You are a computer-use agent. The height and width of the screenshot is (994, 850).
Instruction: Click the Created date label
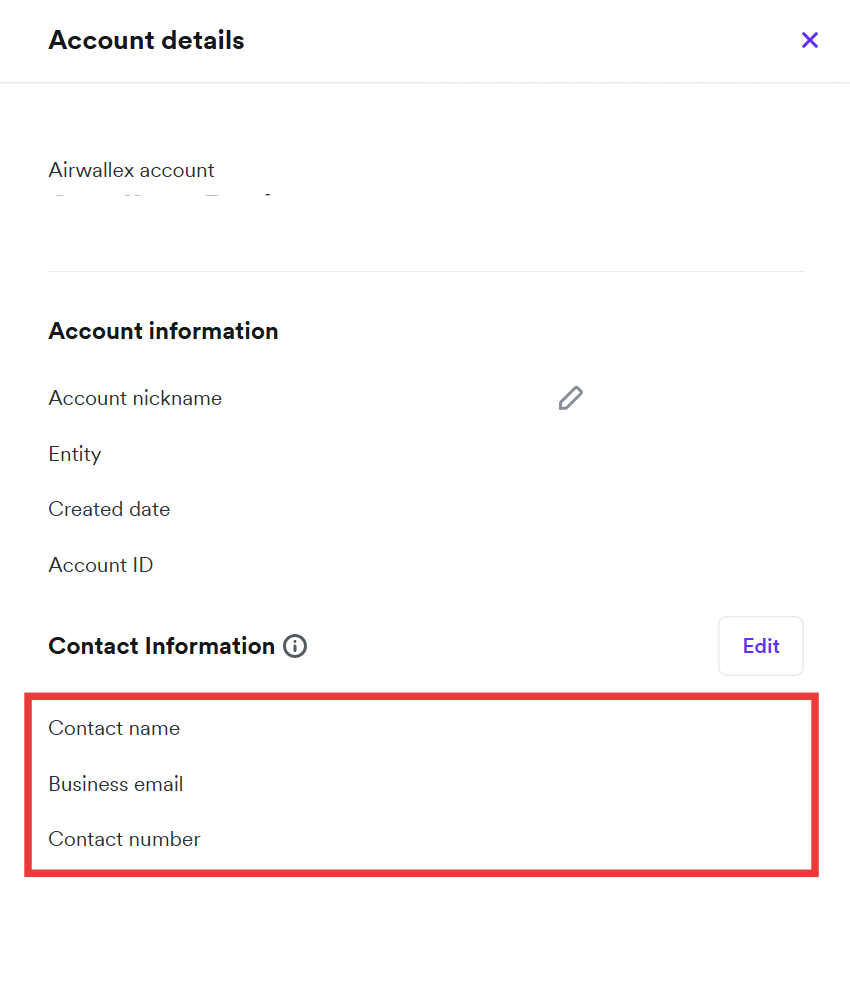pos(109,509)
